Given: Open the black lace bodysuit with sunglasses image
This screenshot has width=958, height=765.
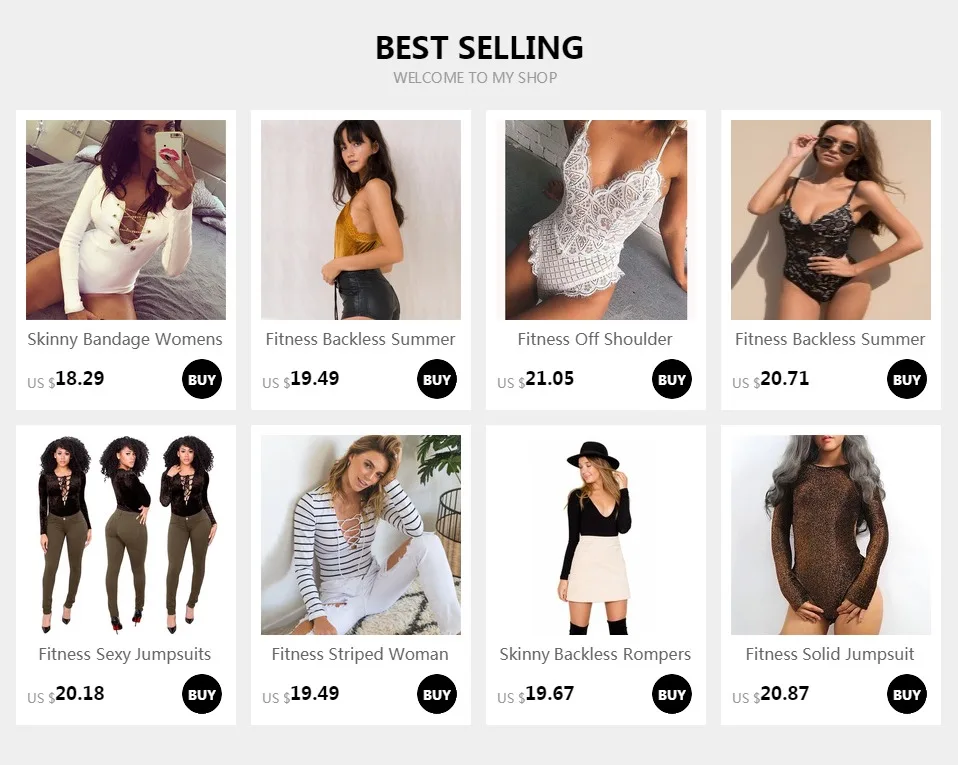Looking at the screenshot, I should (x=831, y=220).
